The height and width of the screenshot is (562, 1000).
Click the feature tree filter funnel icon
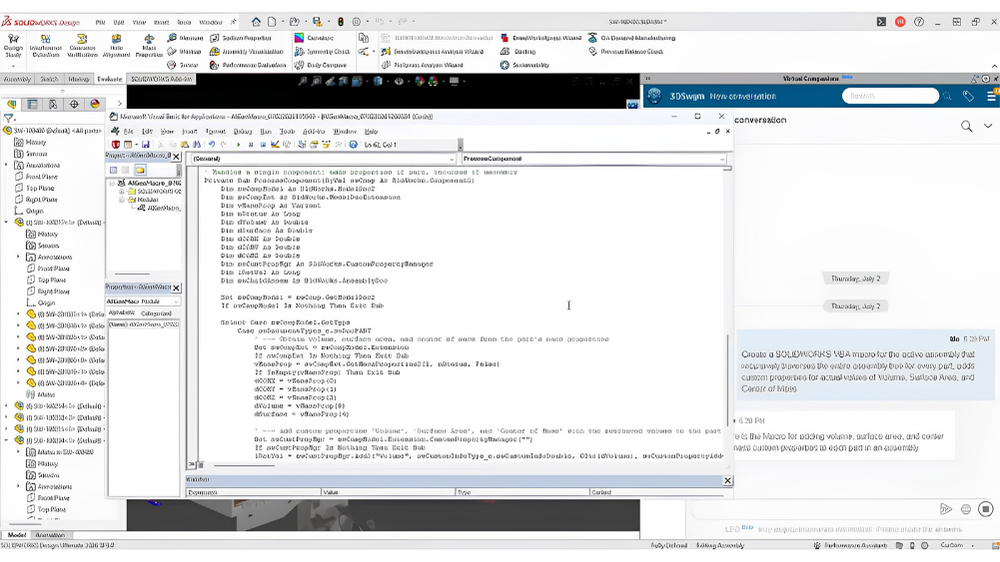point(8,118)
